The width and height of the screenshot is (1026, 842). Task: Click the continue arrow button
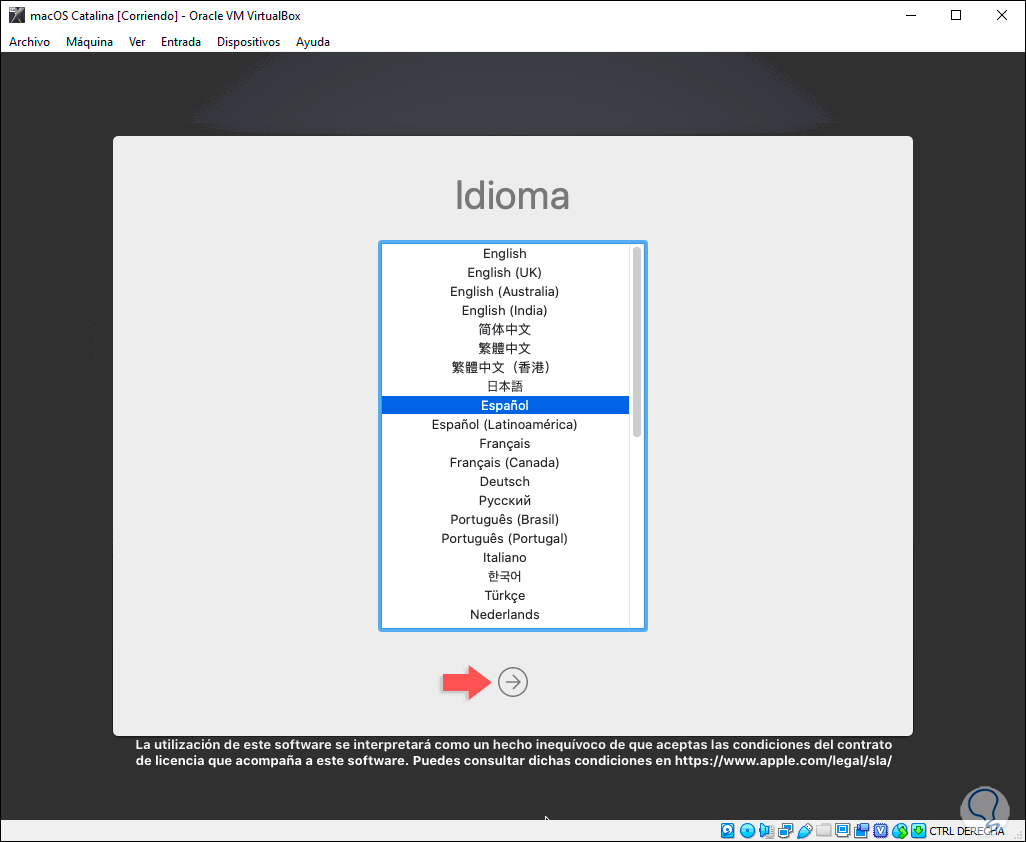[512, 682]
